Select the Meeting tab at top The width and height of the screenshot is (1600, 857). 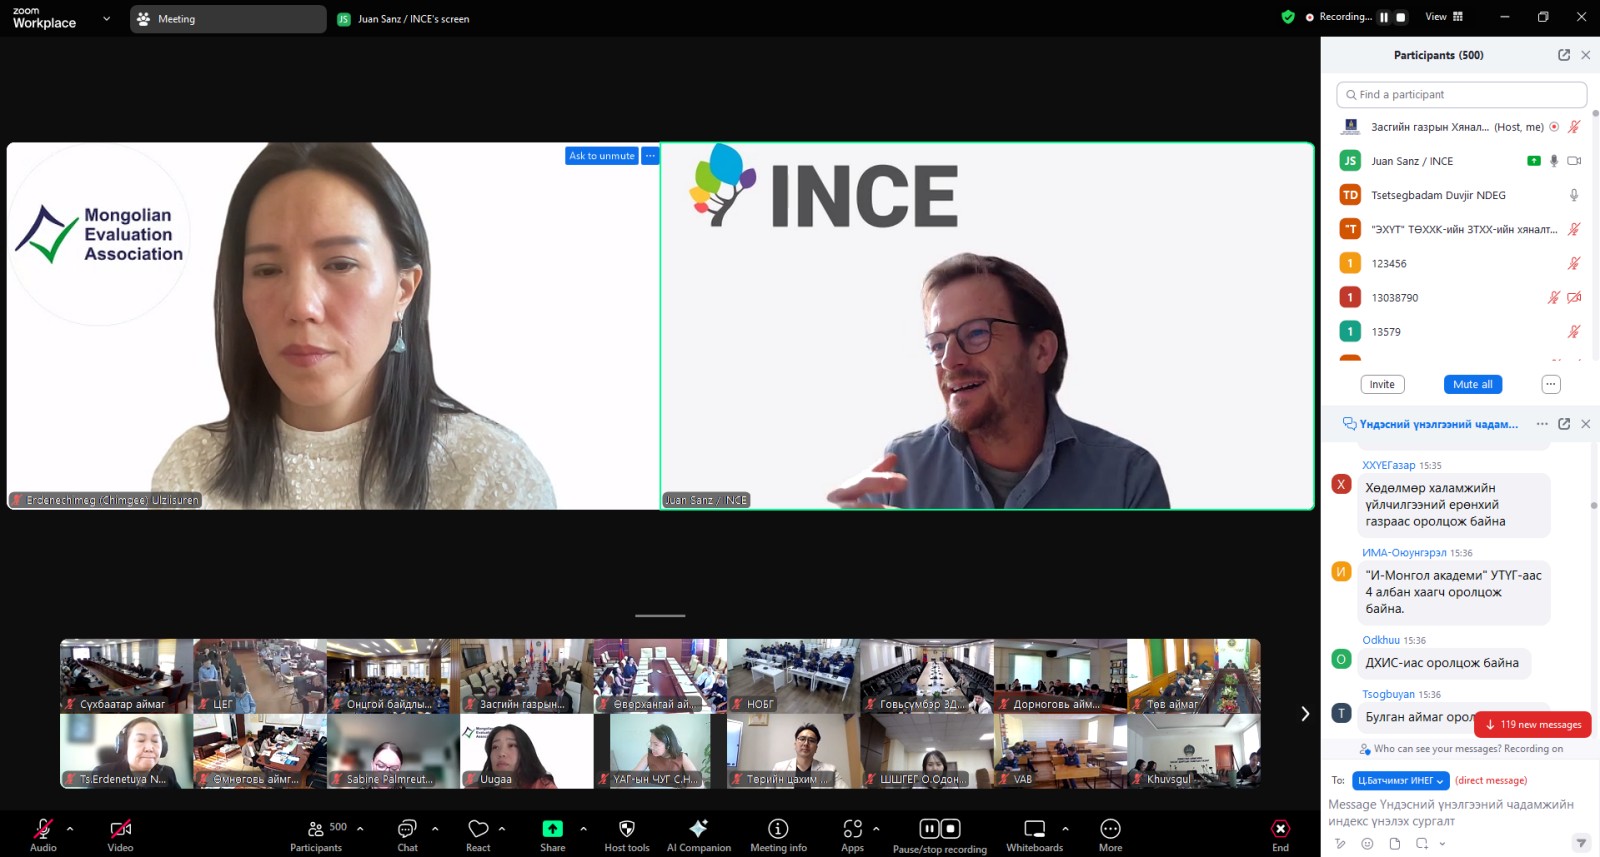point(227,19)
